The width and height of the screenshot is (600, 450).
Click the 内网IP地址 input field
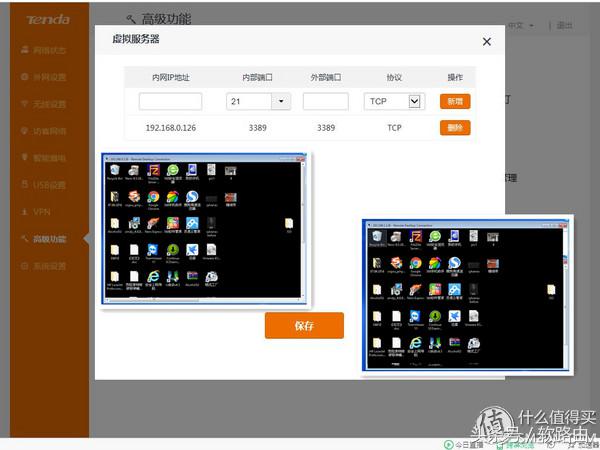[170, 101]
